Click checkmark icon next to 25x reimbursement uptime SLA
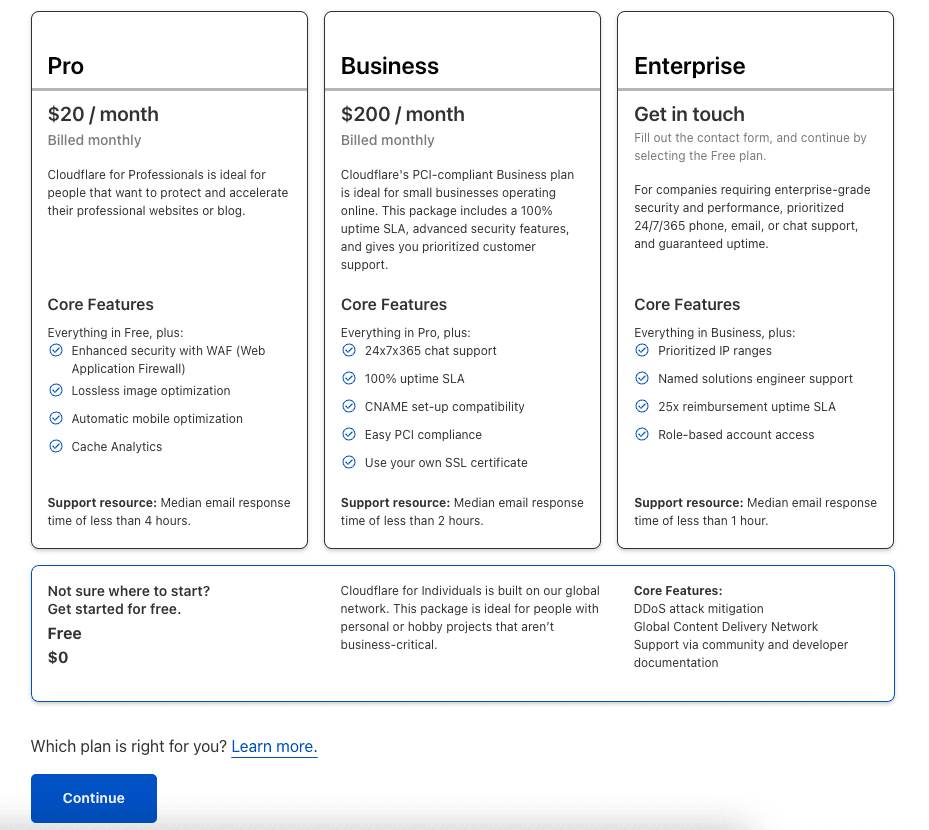This screenshot has width=929, height=830. (x=642, y=406)
